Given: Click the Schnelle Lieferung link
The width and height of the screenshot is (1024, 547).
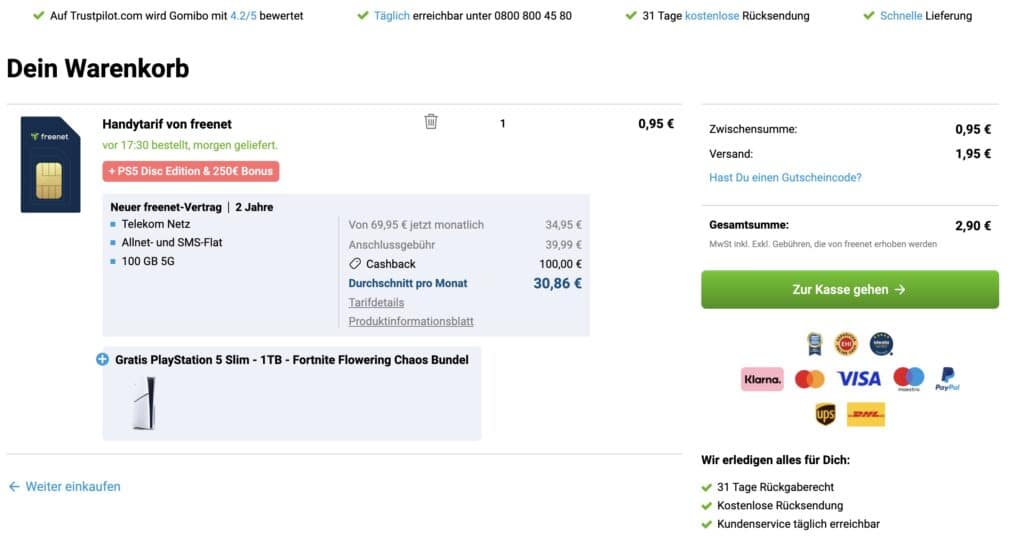Looking at the screenshot, I should [901, 16].
